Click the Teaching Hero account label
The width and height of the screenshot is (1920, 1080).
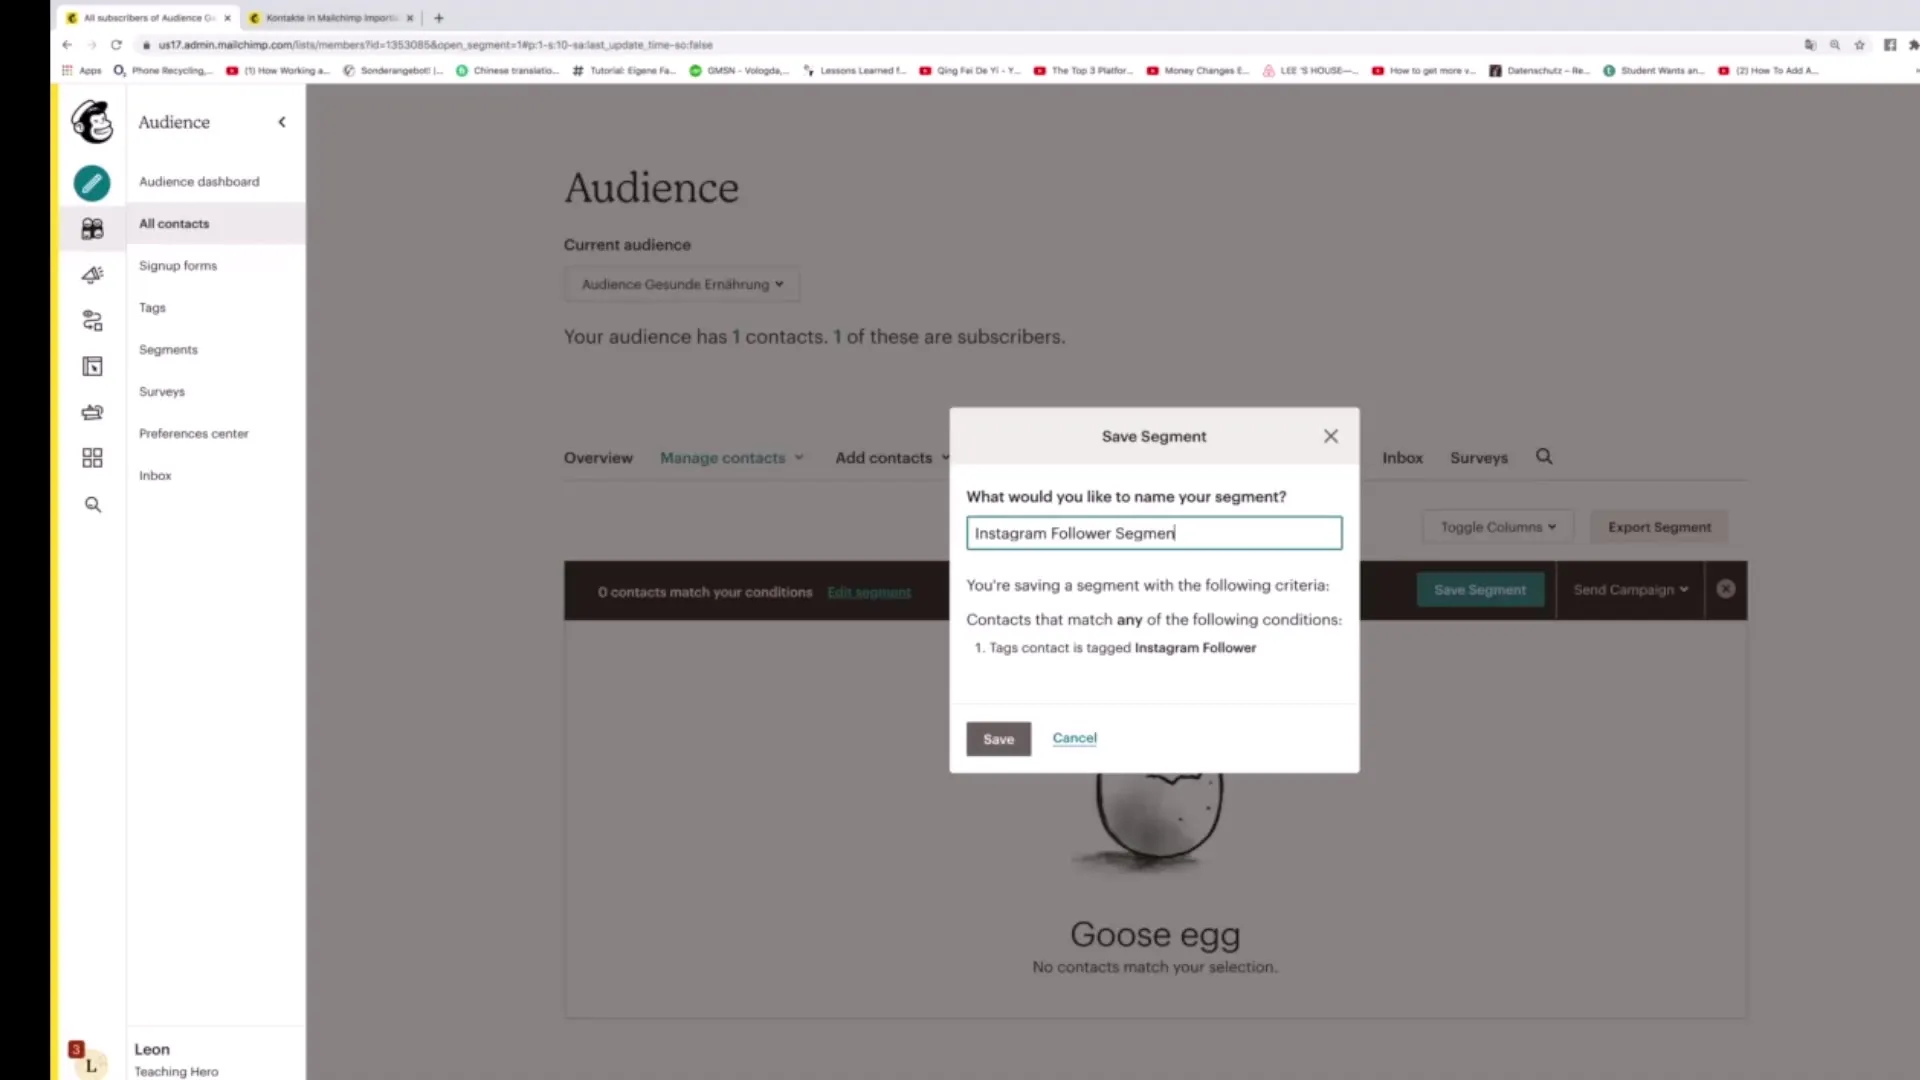tap(176, 1072)
